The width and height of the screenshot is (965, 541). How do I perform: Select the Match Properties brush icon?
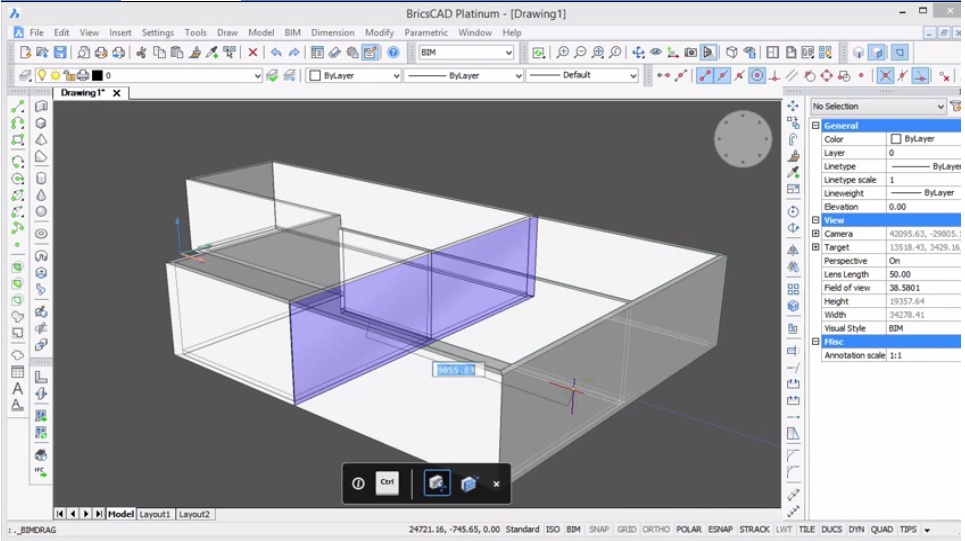pos(194,52)
